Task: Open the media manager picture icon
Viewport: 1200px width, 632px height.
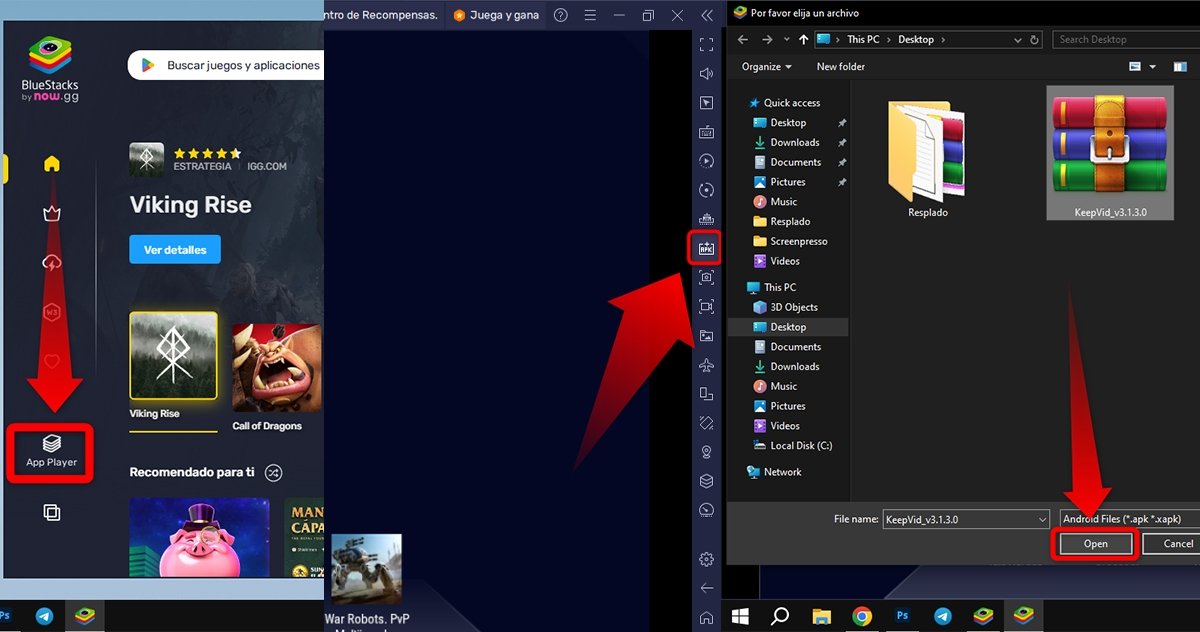Action: click(706, 336)
